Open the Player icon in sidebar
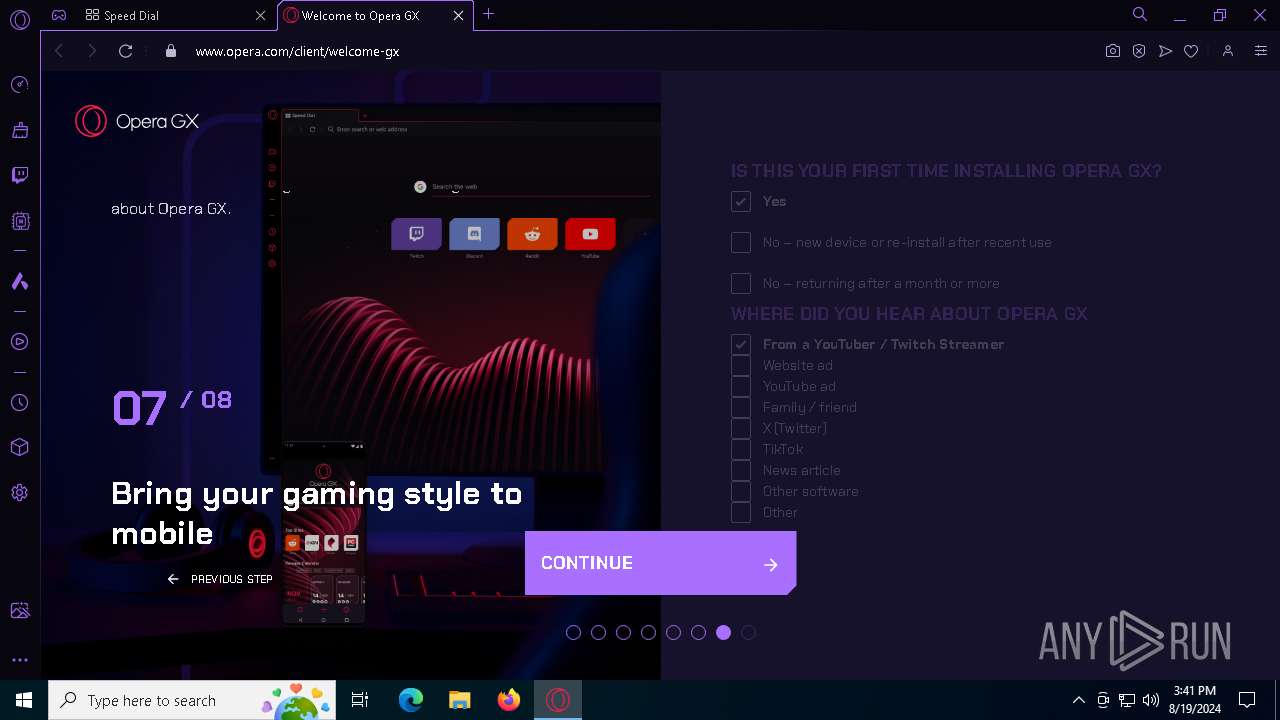This screenshot has height=720, width=1280. 19,342
